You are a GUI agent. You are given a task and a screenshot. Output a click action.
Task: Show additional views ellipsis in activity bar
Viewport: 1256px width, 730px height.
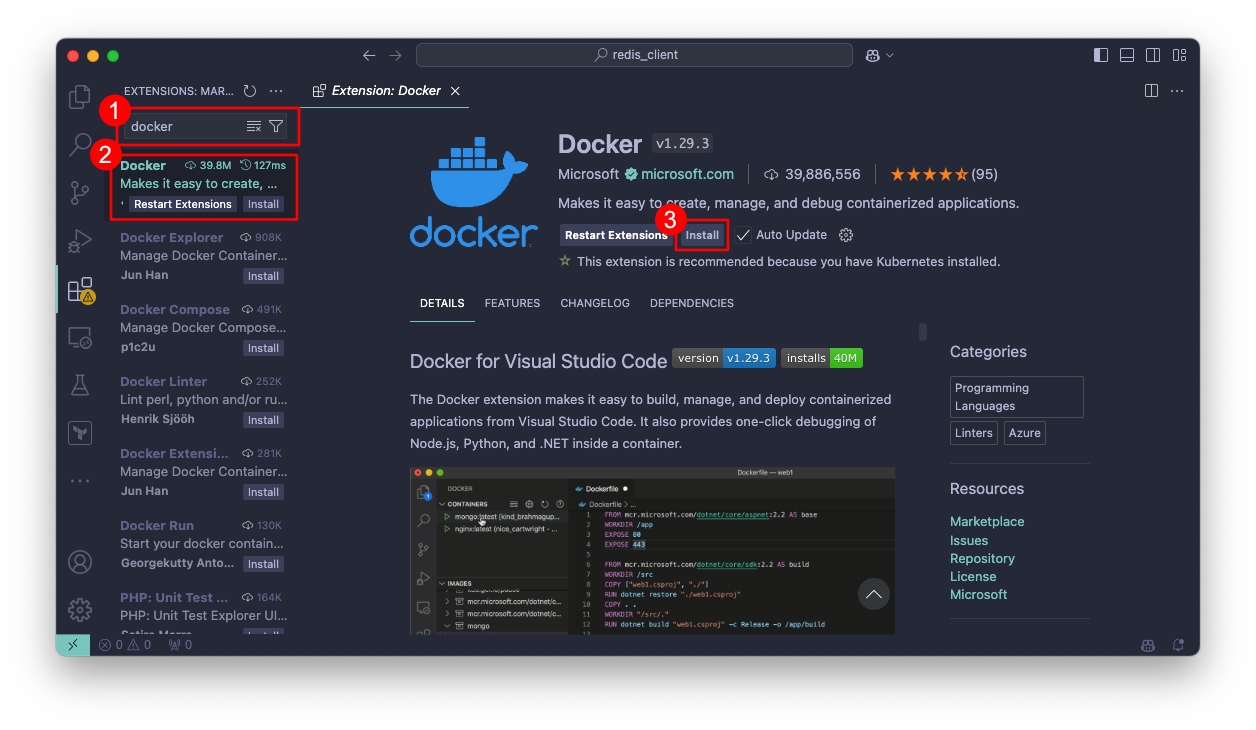point(80,481)
